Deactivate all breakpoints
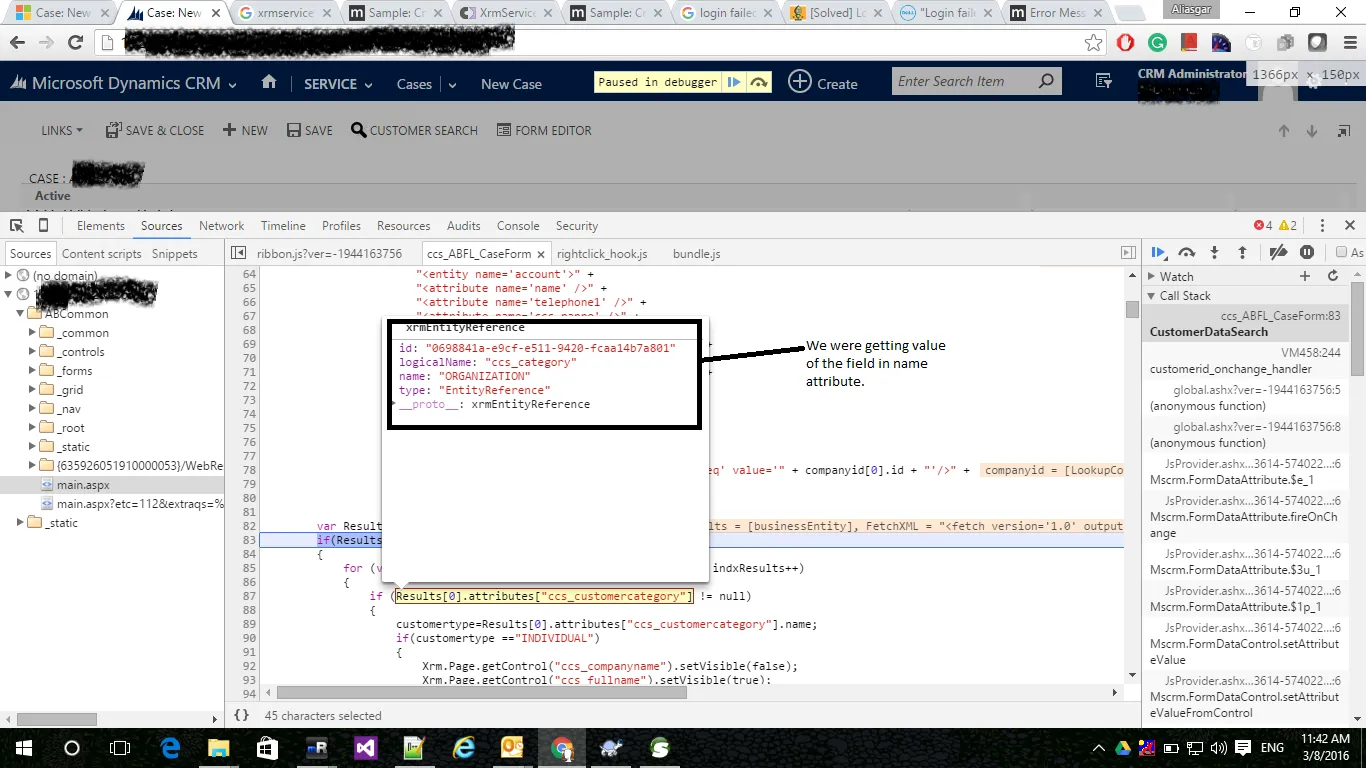Screen dimensions: 1366x768 tap(1278, 253)
